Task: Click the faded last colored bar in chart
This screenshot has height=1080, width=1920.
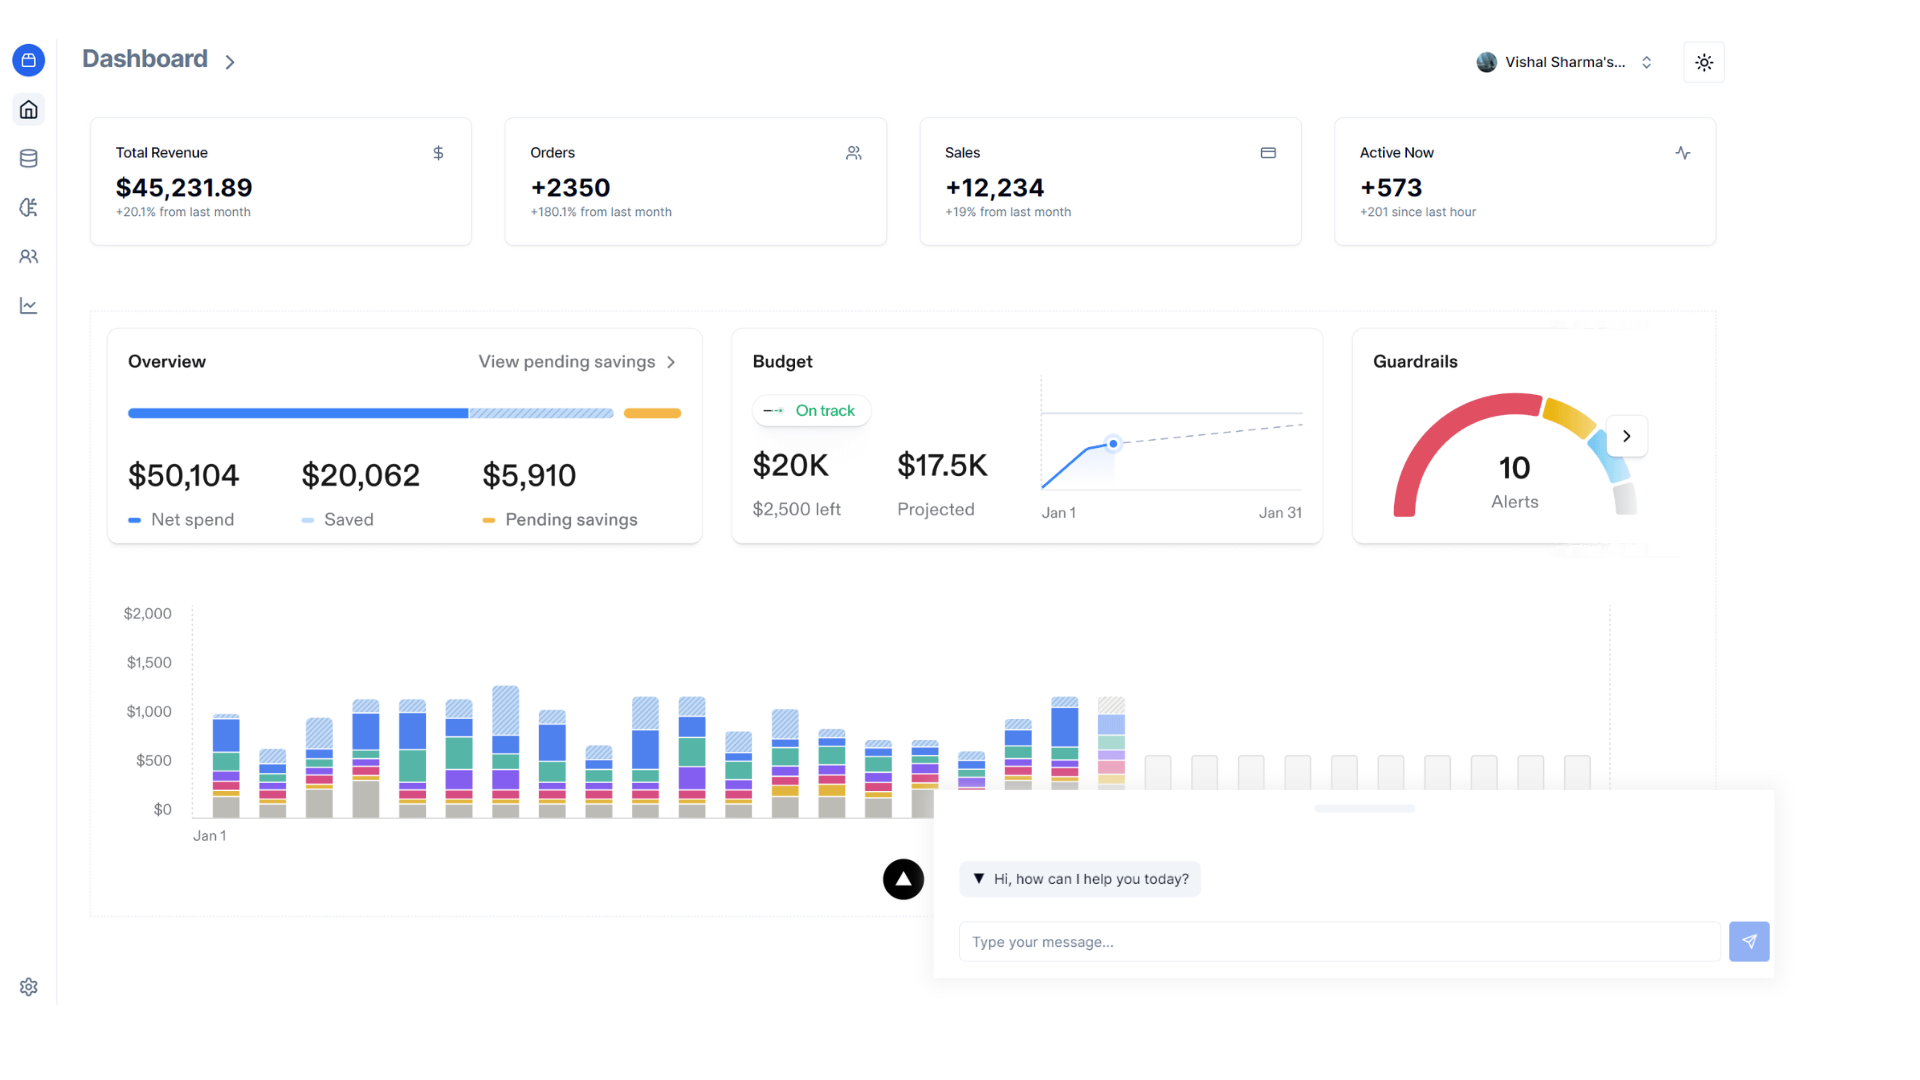Action: tap(1112, 744)
